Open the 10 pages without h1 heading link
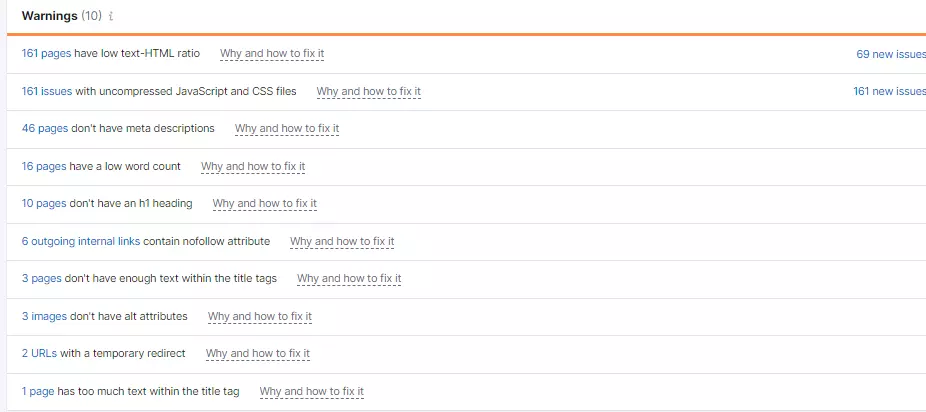 (x=44, y=203)
